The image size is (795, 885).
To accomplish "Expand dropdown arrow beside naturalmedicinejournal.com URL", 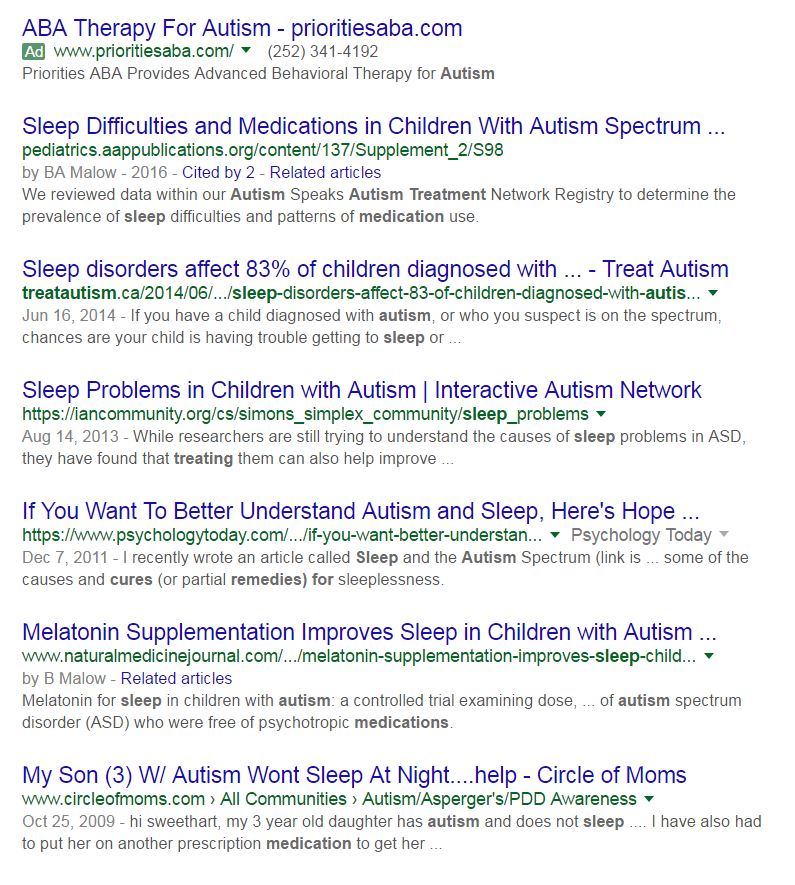I will point(709,656).
